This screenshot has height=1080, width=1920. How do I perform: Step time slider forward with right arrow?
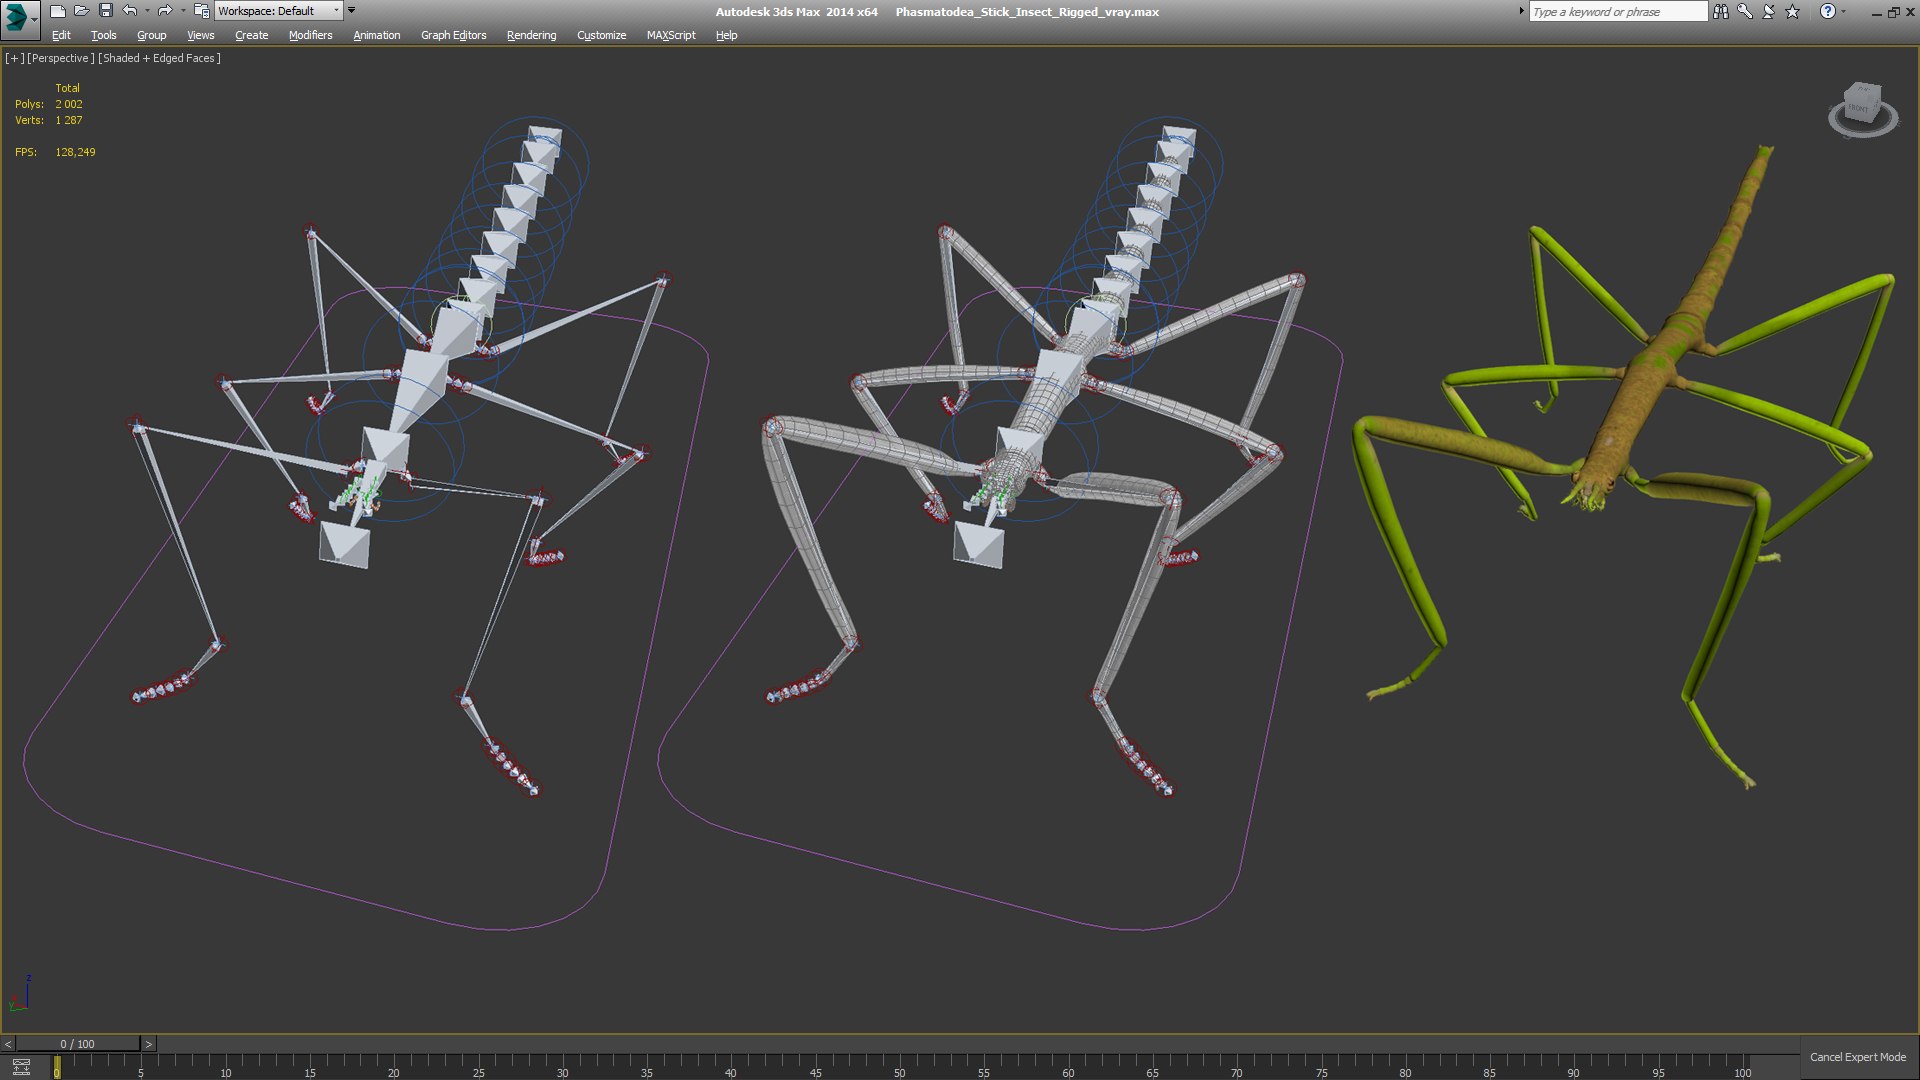tap(149, 1044)
